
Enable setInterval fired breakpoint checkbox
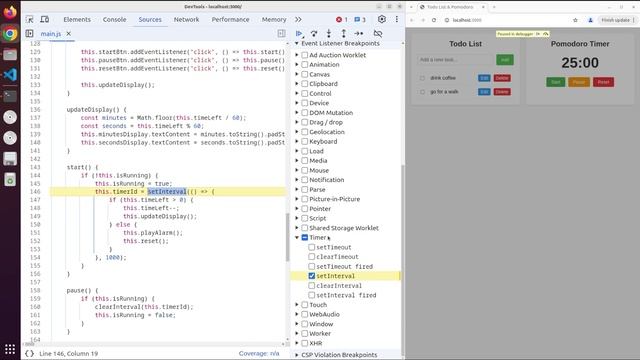click(x=311, y=295)
